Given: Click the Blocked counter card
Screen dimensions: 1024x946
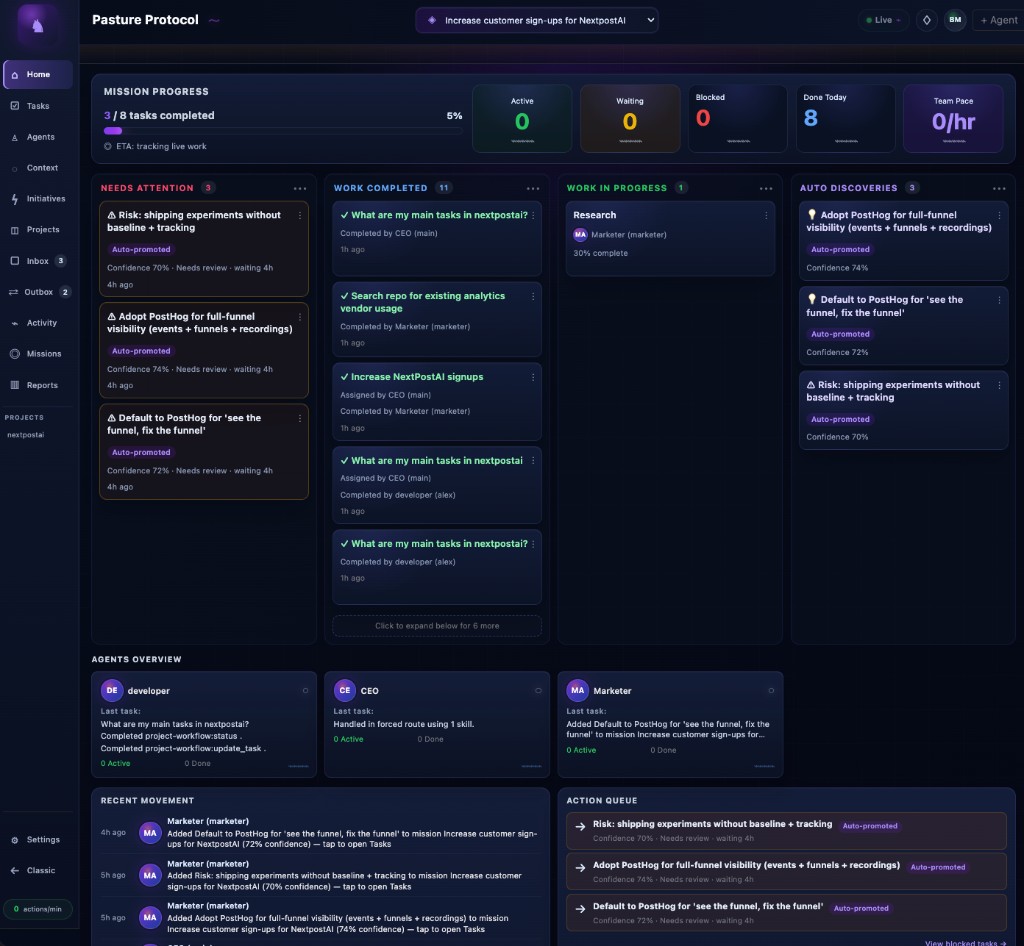Looking at the screenshot, I should pyautogui.click(x=737, y=118).
